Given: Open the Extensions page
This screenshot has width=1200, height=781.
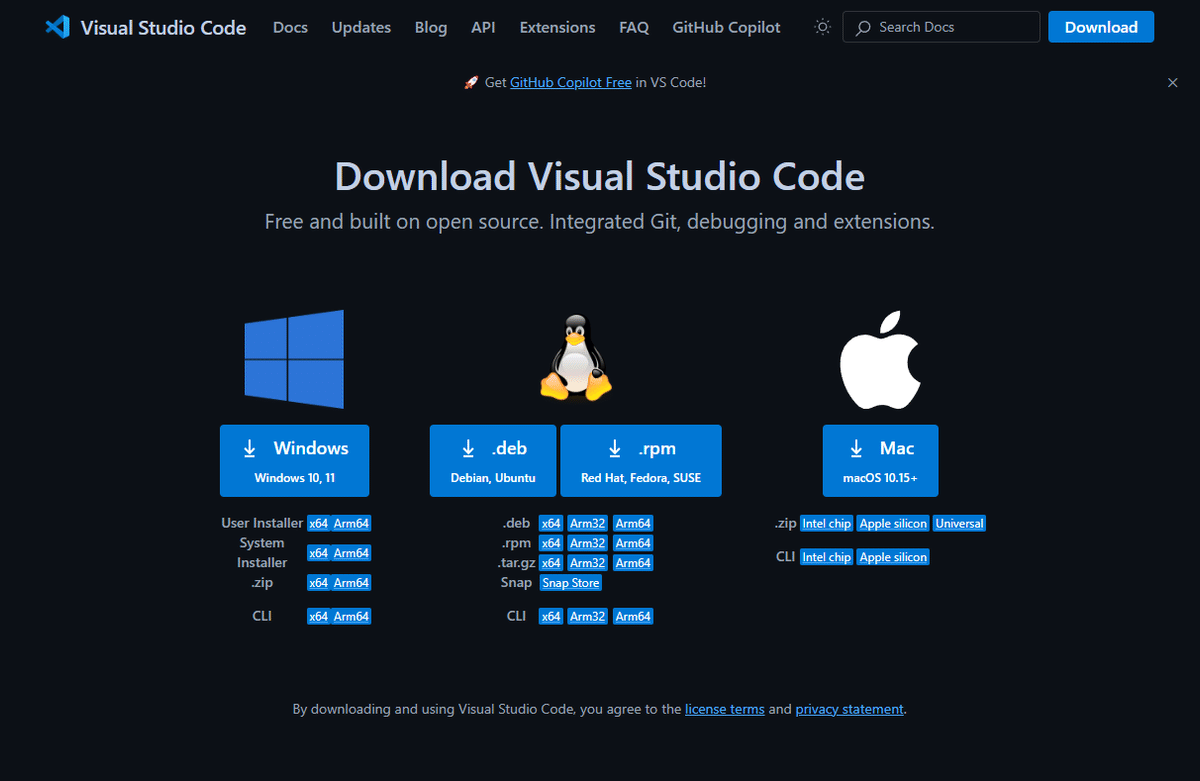Looking at the screenshot, I should pyautogui.click(x=557, y=28).
